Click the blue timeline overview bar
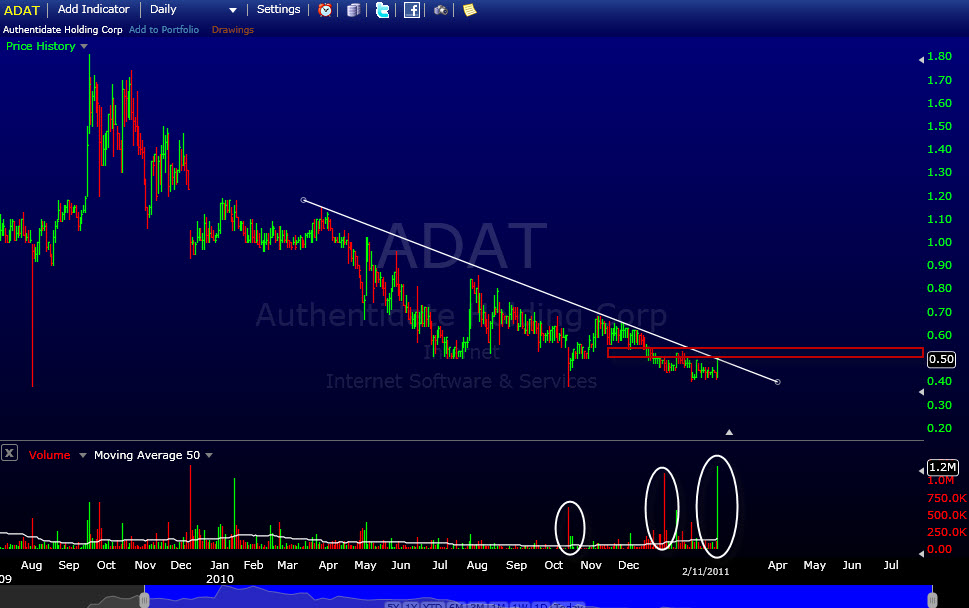 click(538, 597)
